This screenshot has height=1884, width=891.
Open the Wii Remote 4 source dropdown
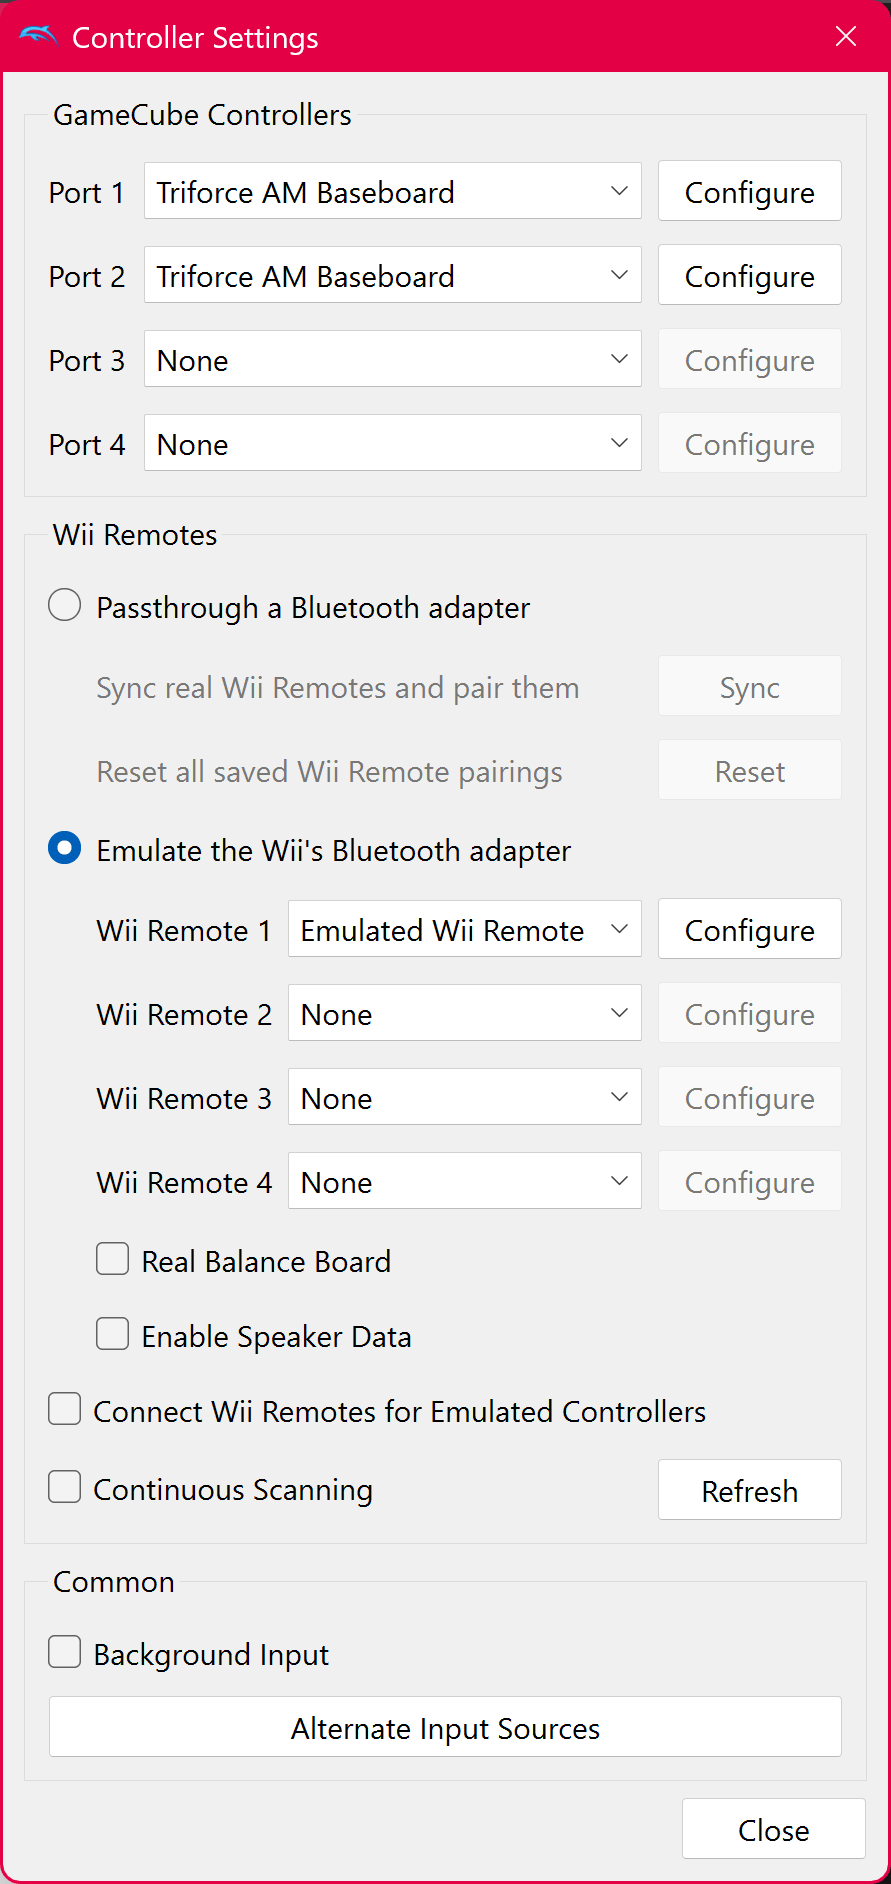465,1181
